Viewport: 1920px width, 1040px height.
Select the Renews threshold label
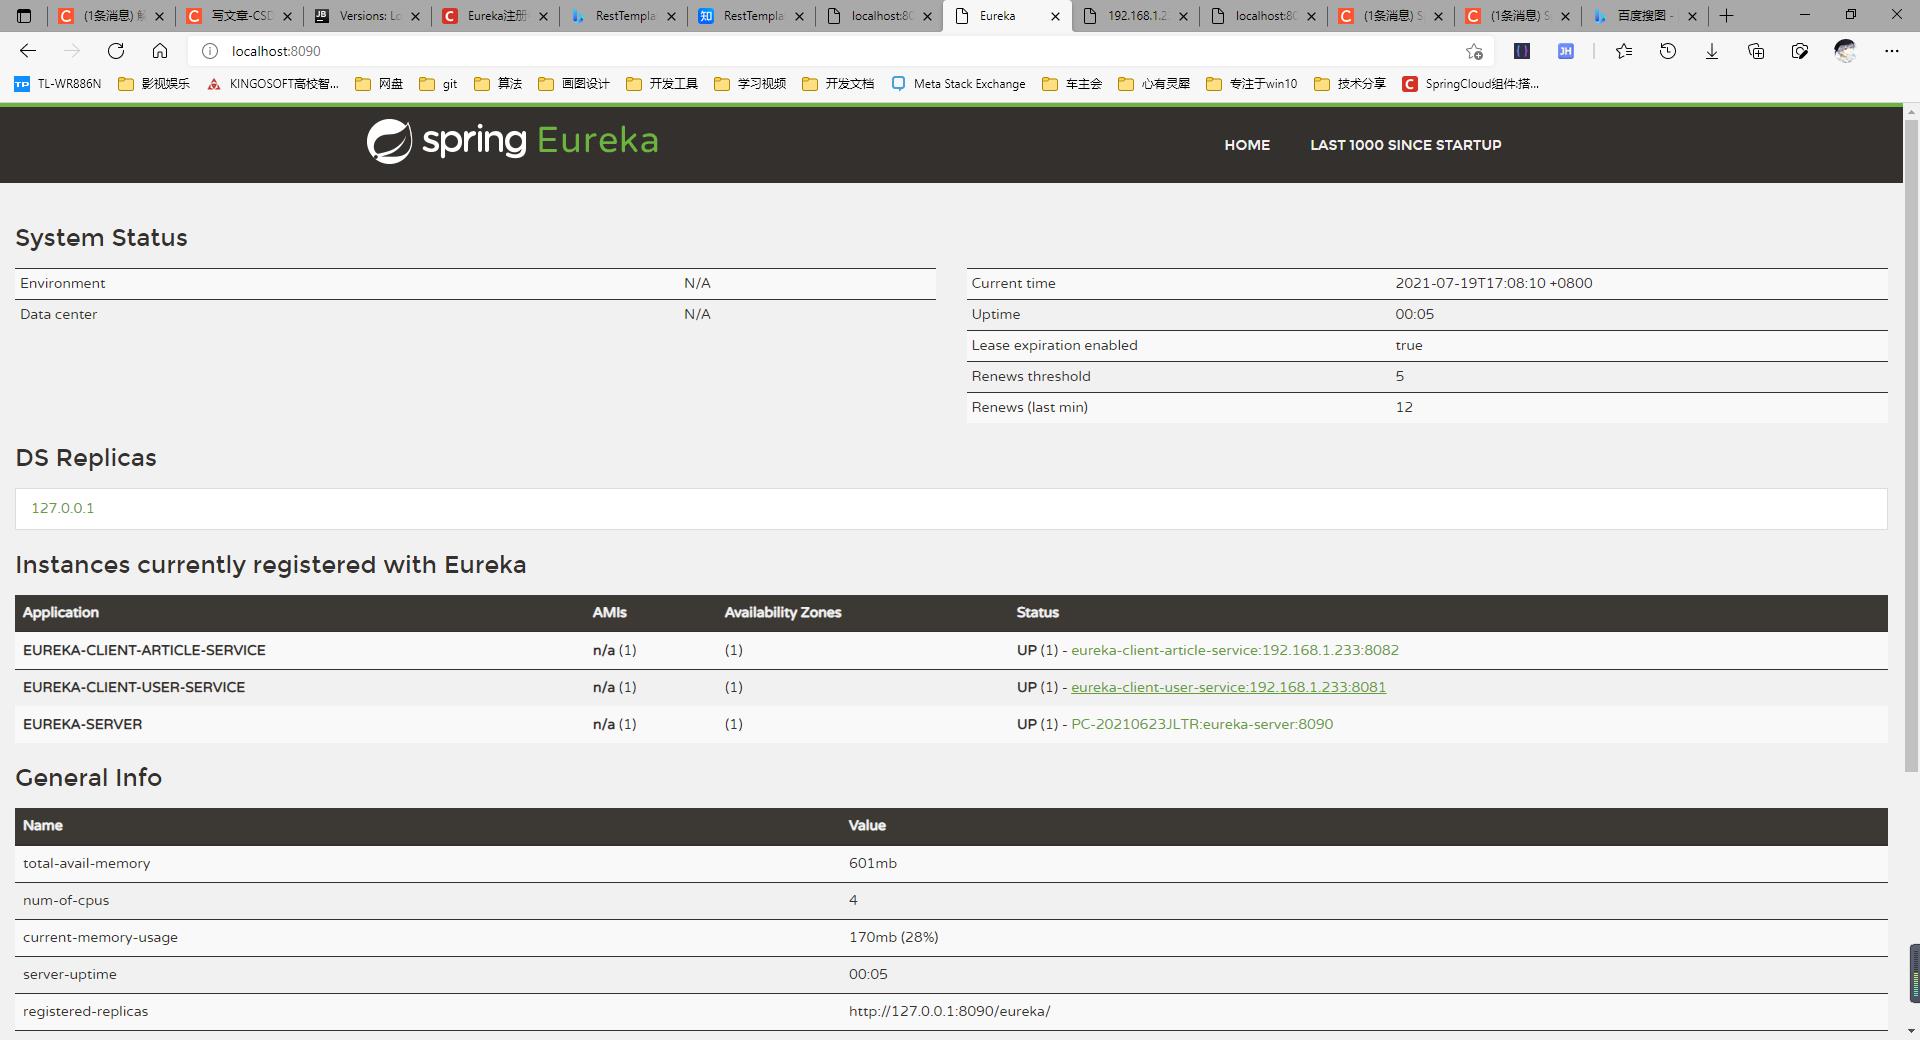tap(1031, 376)
